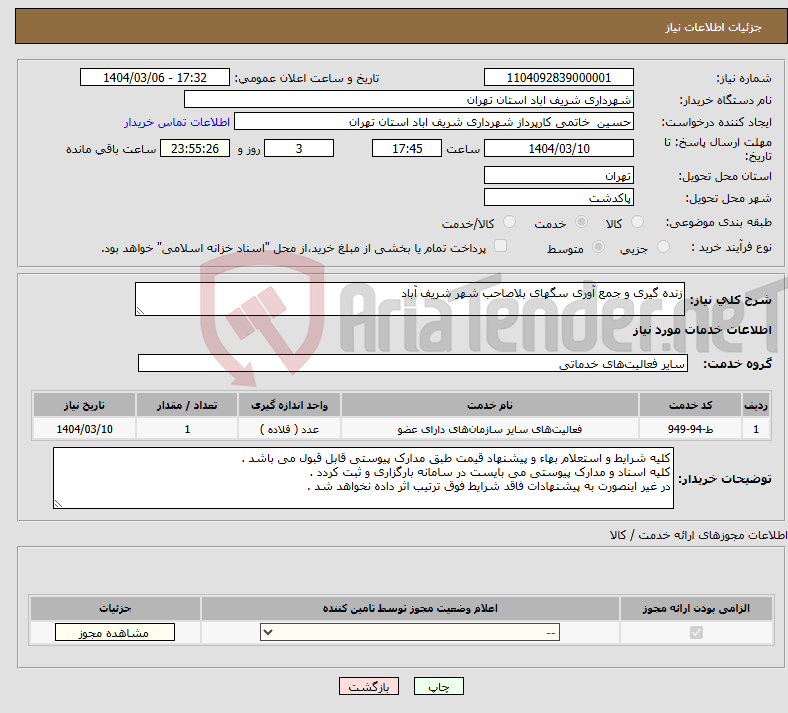Select the service row ط-94-949

coord(401,429)
